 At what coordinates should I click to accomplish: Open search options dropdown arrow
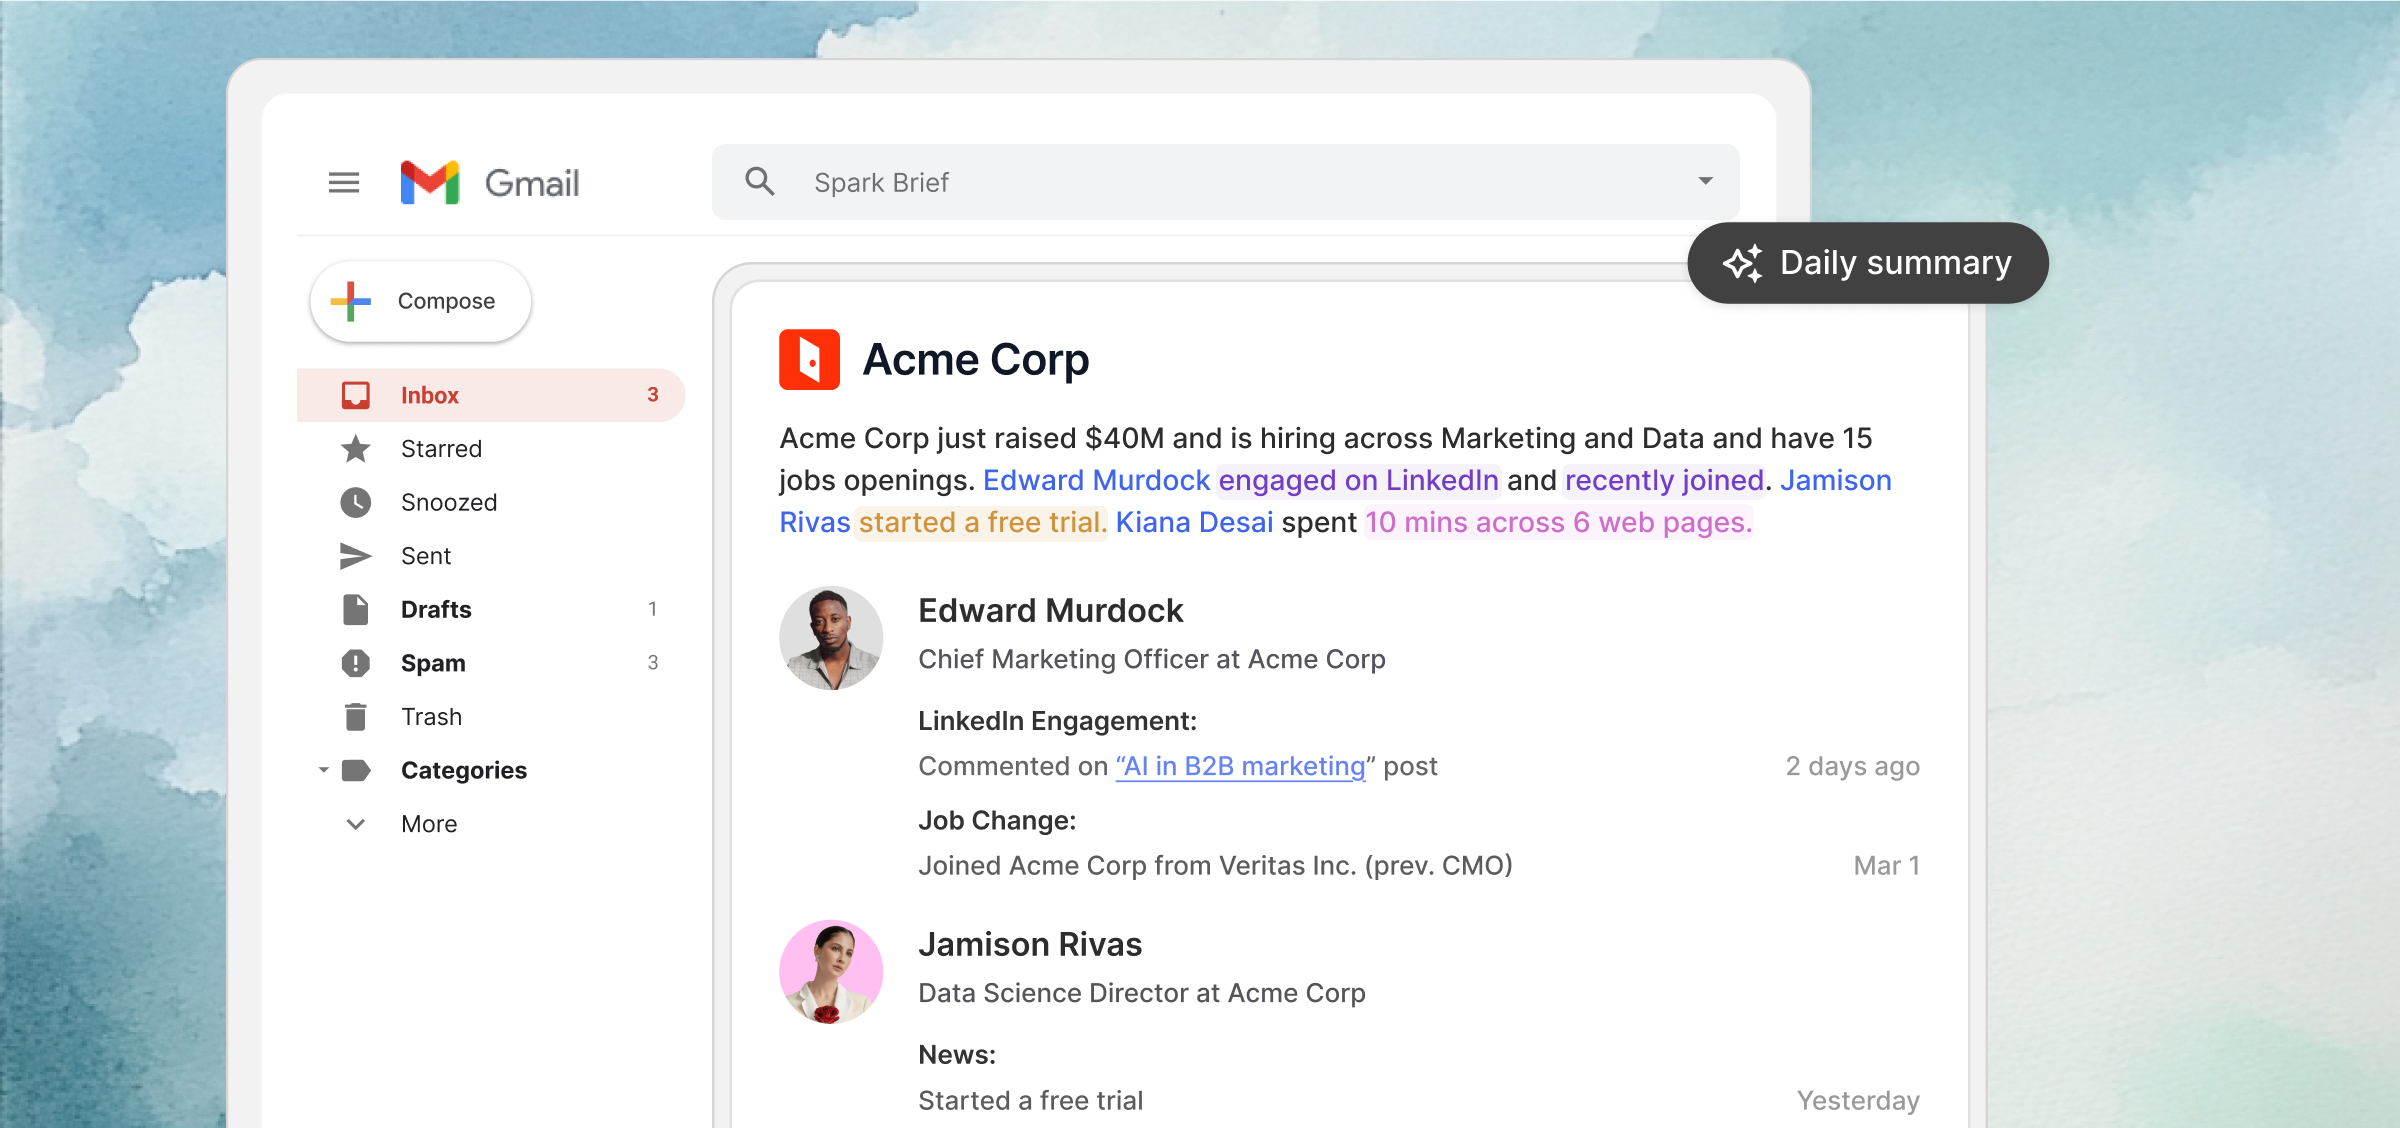(1705, 182)
